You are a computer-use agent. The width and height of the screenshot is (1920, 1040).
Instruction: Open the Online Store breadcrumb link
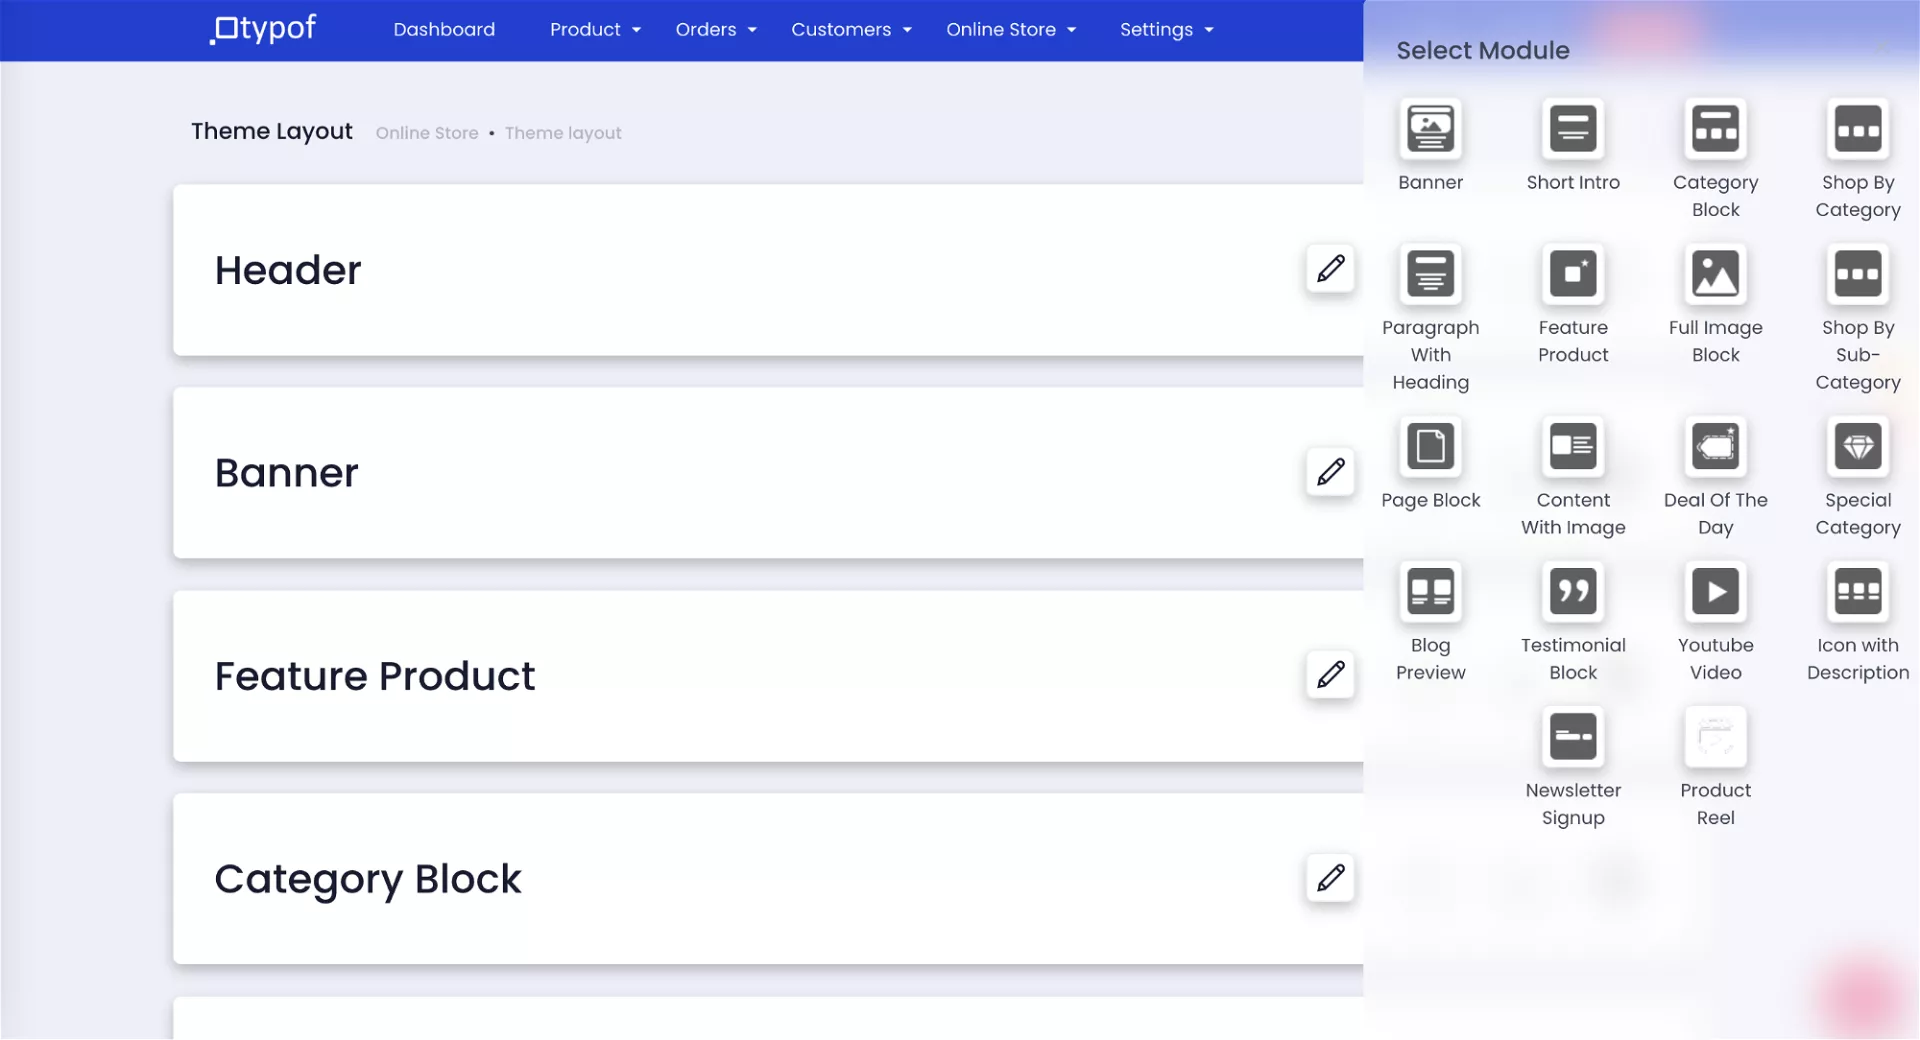[427, 133]
